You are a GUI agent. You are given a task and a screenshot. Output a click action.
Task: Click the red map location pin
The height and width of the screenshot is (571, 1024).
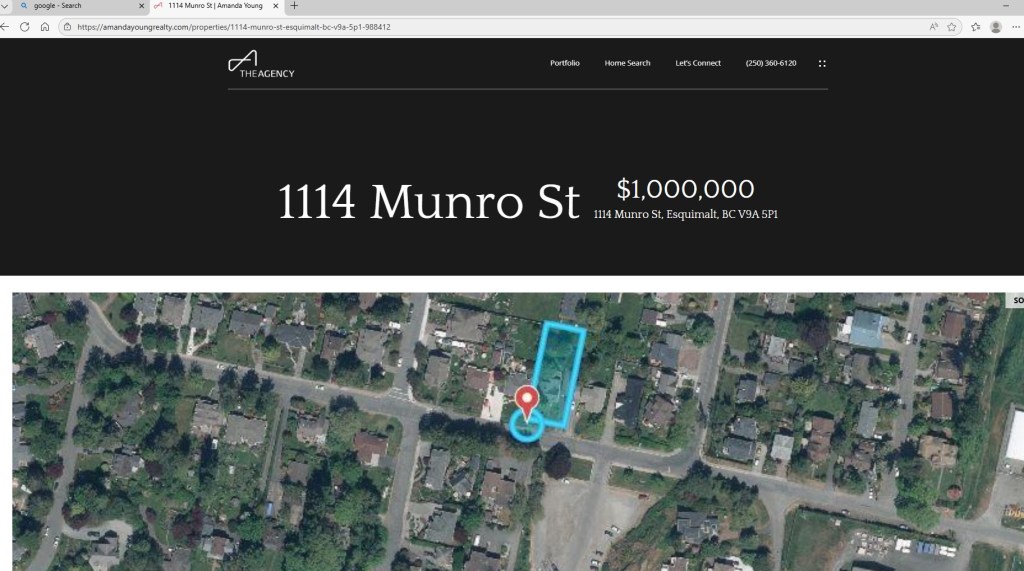coord(527,401)
